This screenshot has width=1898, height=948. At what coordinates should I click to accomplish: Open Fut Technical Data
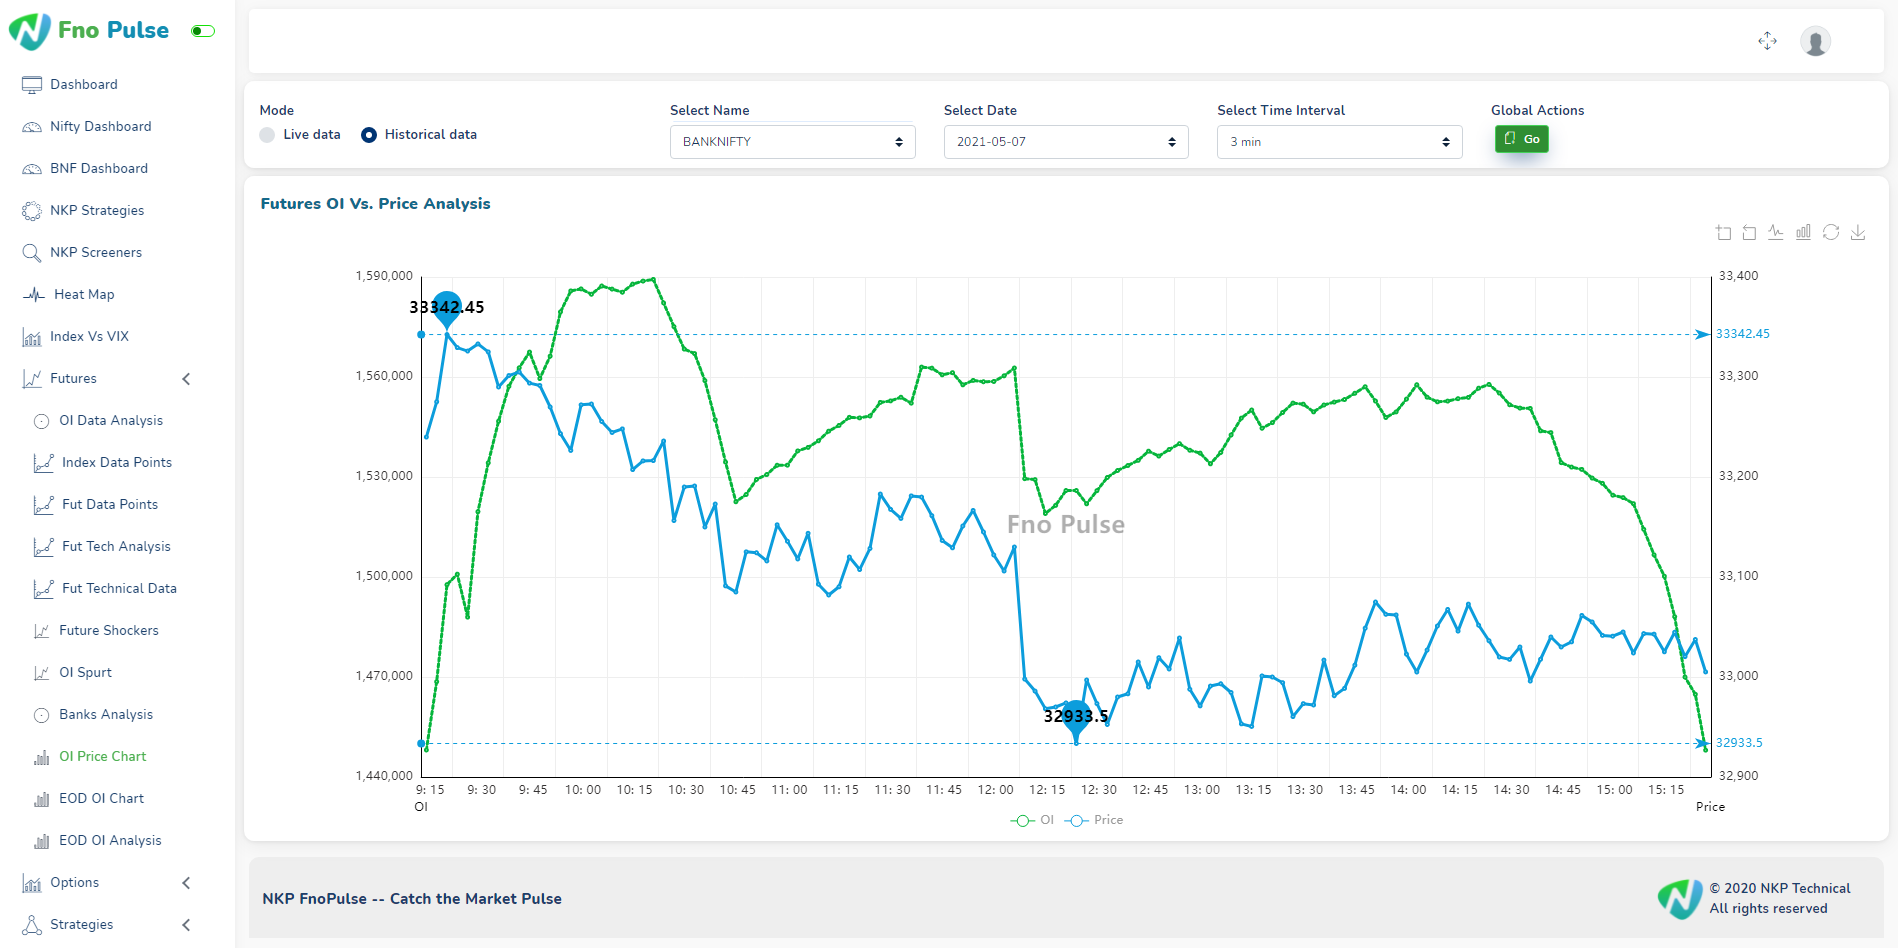click(119, 589)
